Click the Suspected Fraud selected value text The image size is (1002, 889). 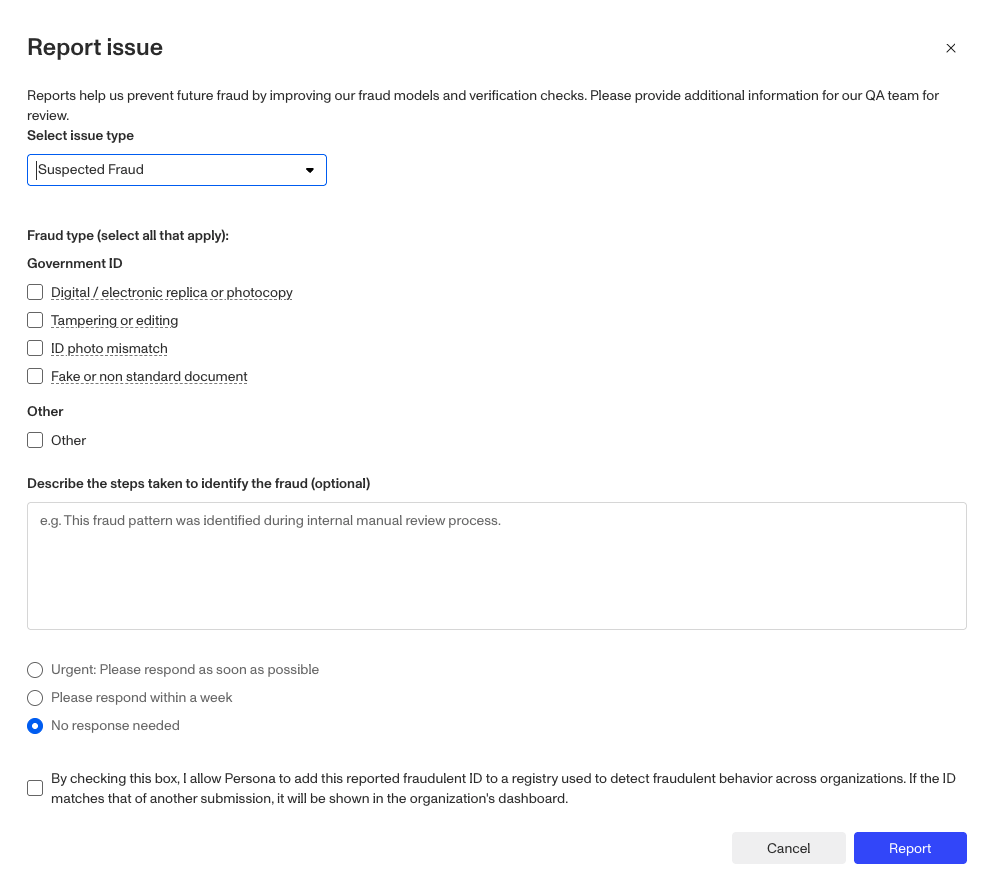pyautogui.click(x=91, y=170)
